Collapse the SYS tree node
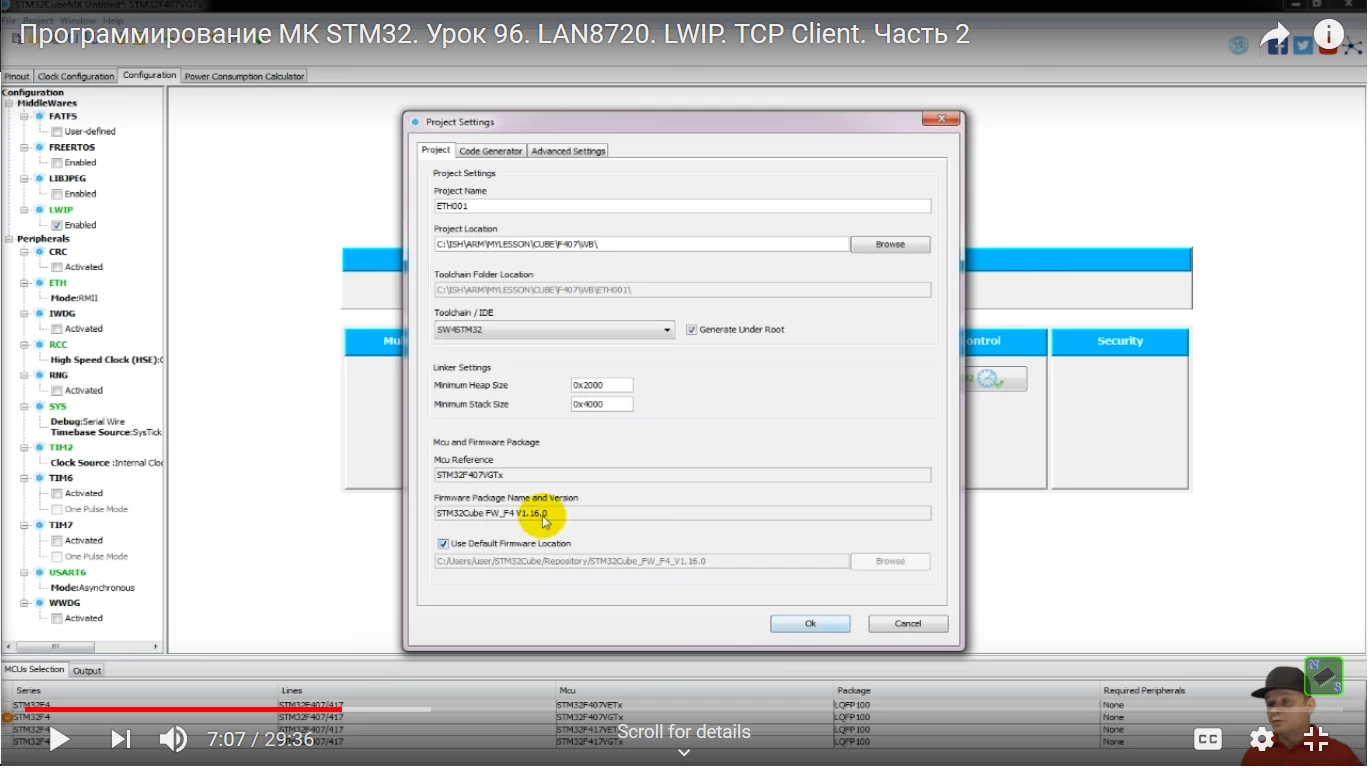This screenshot has height=768, width=1372. (25, 407)
